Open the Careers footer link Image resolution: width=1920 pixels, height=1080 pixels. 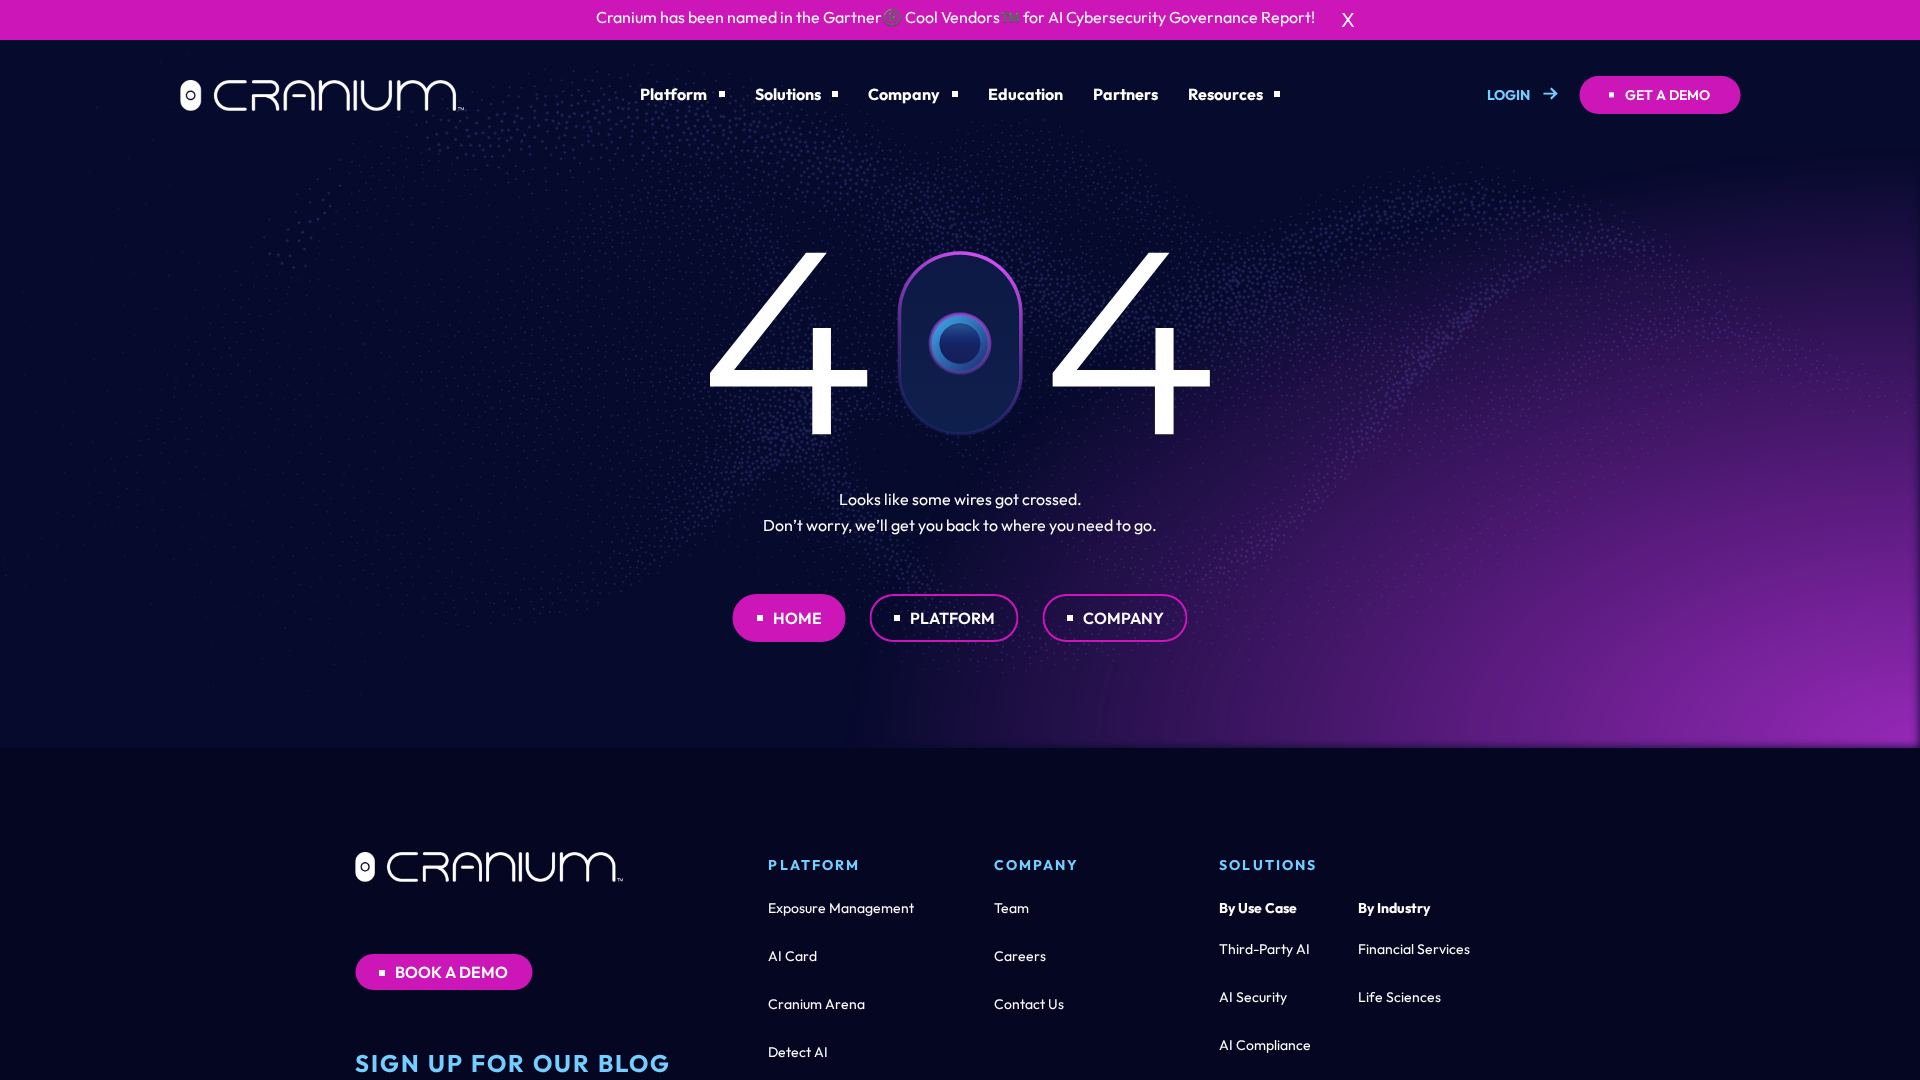coord(1019,956)
